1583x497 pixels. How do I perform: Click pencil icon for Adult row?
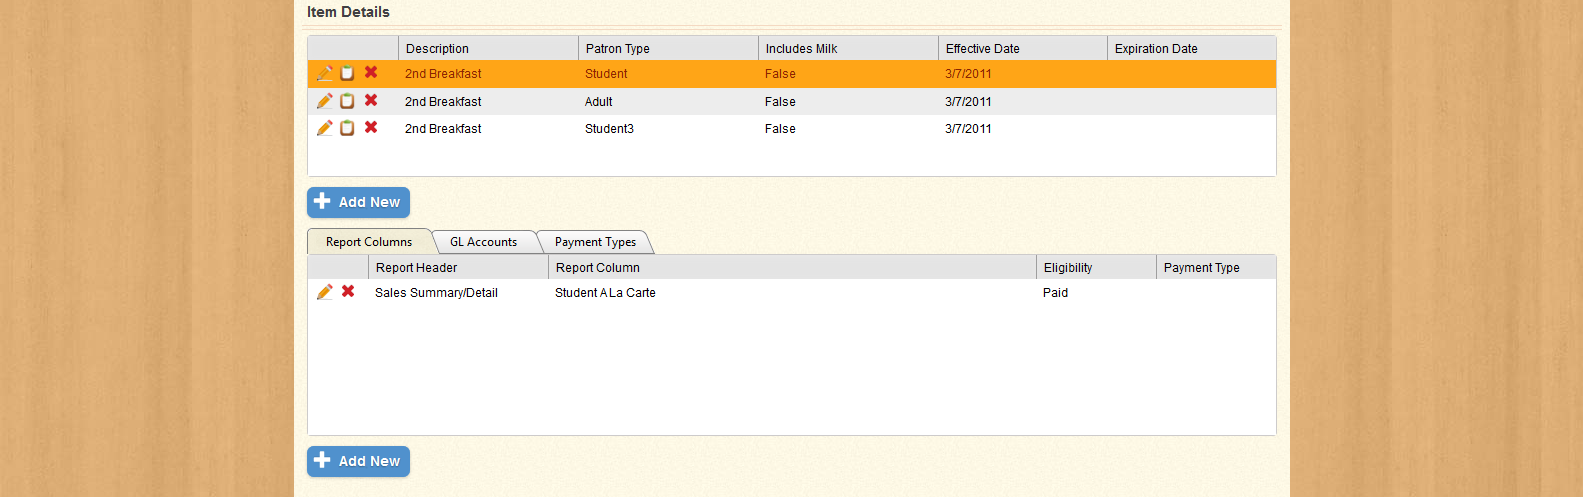click(x=324, y=101)
